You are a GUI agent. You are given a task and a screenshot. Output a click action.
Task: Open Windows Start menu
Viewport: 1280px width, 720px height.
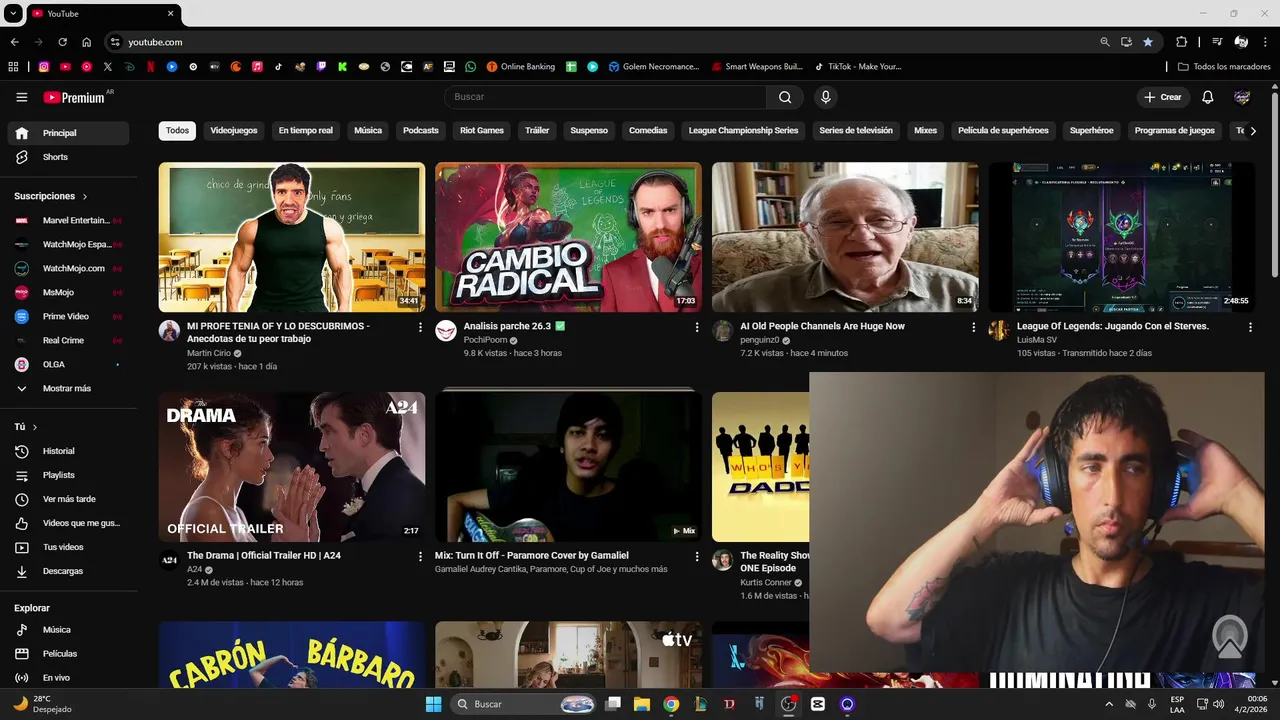tap(433, 704)
